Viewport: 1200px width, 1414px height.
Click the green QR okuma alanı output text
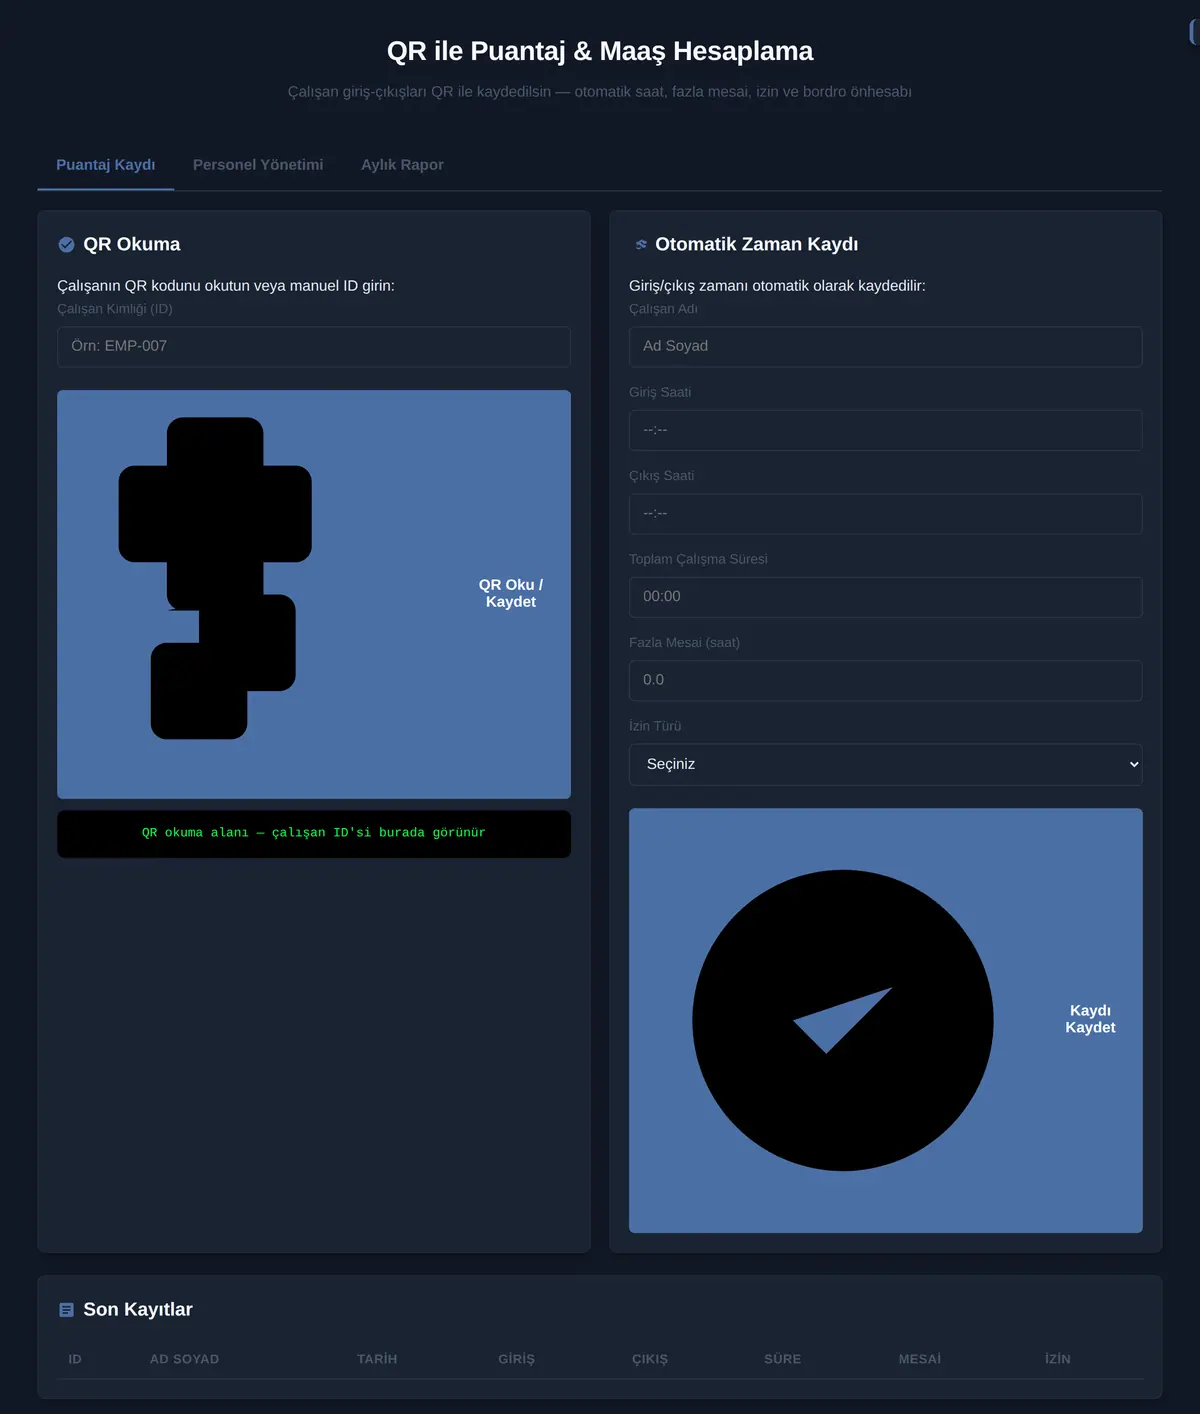click(314, 833)
